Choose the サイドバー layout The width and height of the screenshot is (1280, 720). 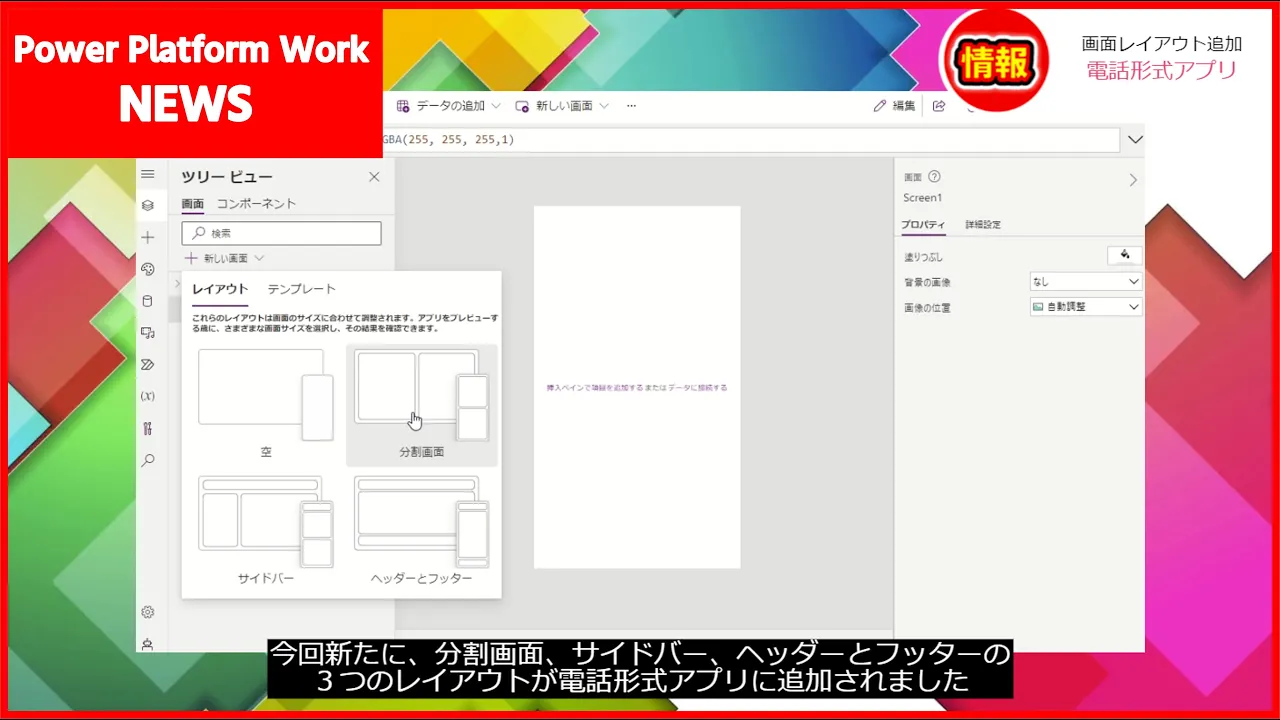pos(266,531)
